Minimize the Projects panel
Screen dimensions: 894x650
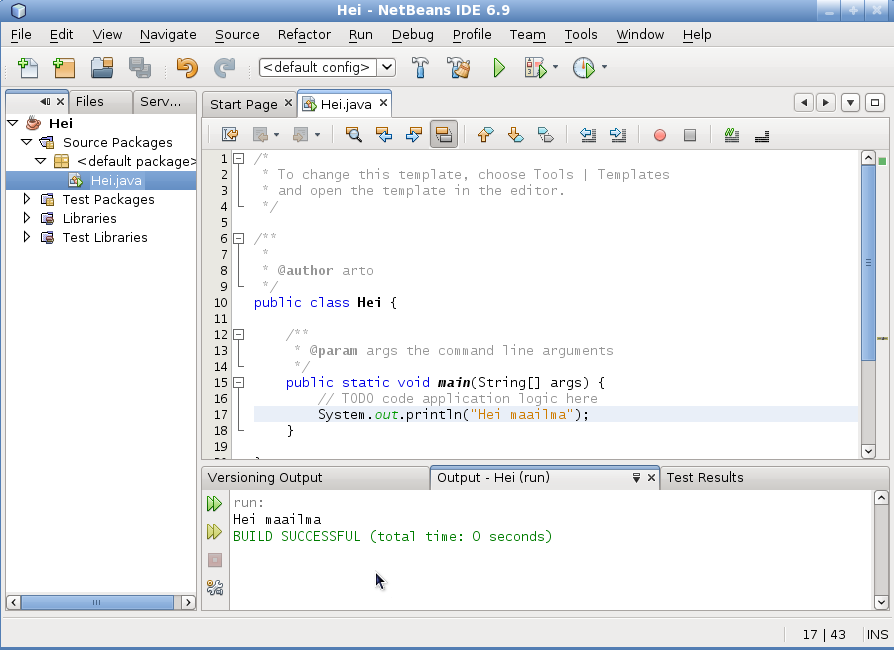45,101
